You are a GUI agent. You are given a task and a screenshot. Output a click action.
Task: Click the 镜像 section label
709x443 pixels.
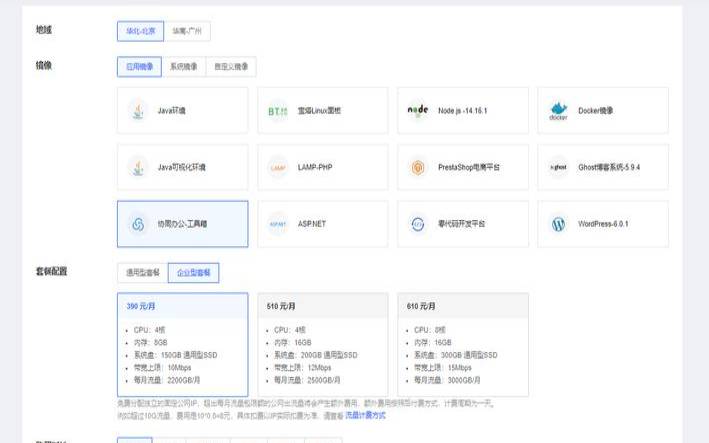[x=44, y=66]
